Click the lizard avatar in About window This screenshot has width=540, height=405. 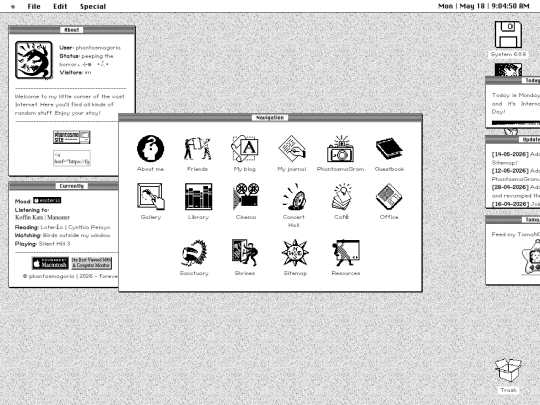[x=34, y=60]
